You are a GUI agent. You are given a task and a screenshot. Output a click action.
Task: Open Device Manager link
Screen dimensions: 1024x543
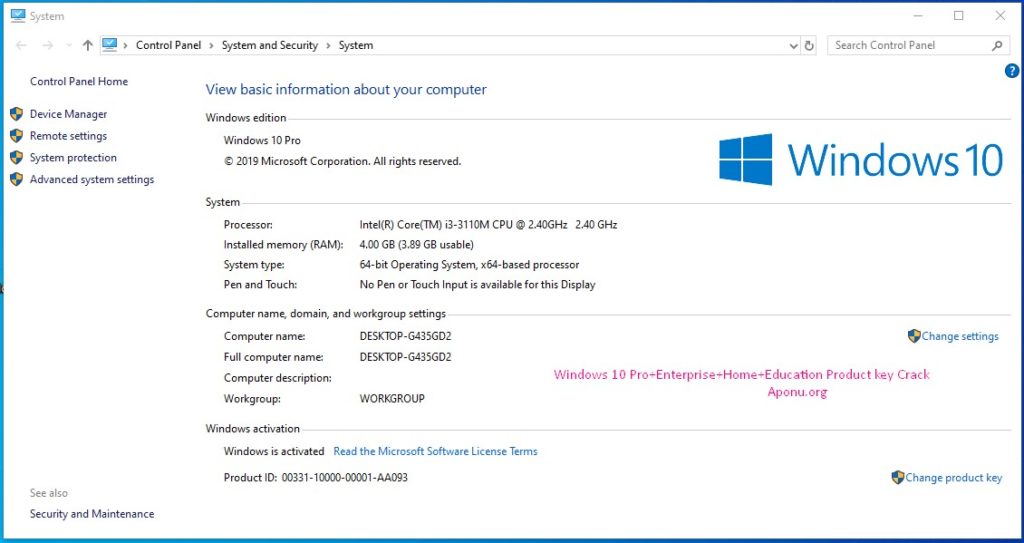69,114
